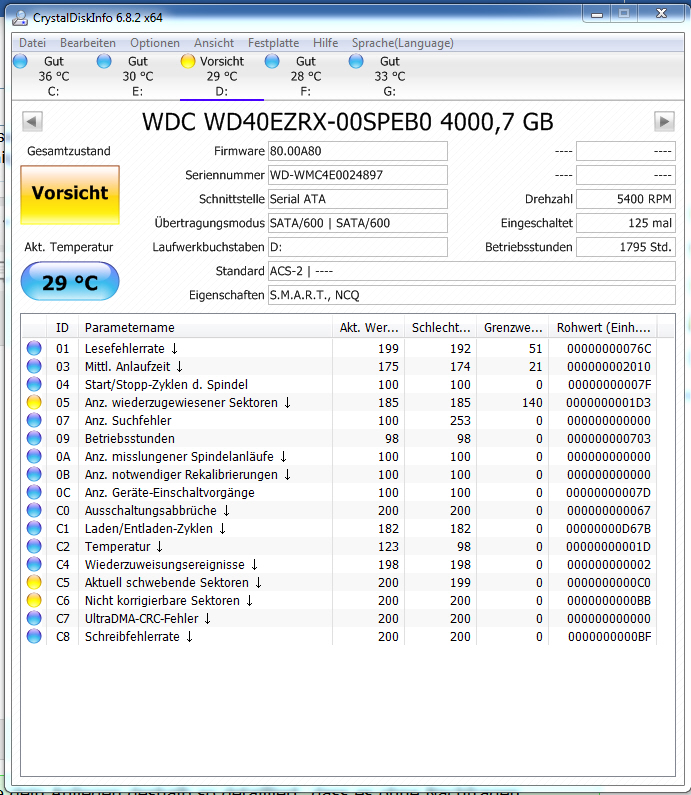Click the Gesamtzustand label
Viewport: 691px width, 795px height.
pos(69,151)
